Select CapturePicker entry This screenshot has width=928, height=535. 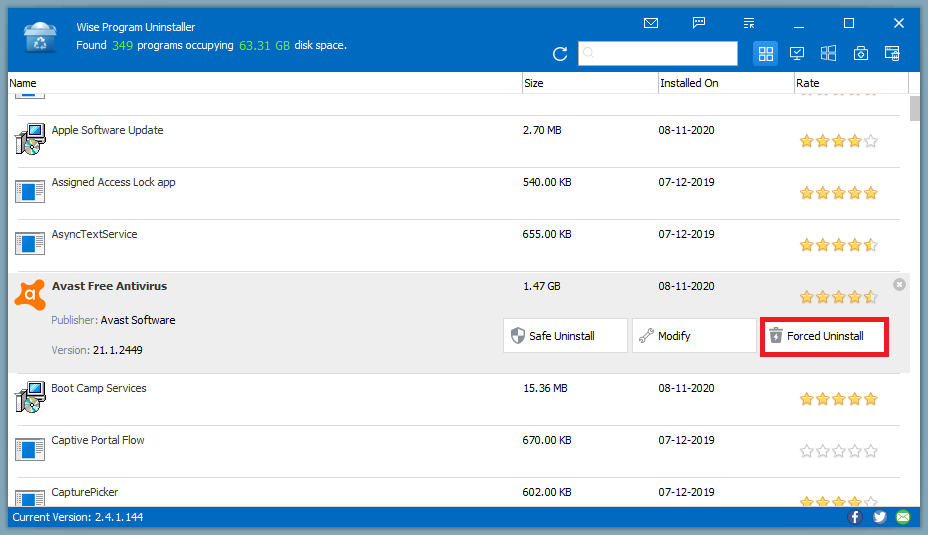[x=459, y=492]
